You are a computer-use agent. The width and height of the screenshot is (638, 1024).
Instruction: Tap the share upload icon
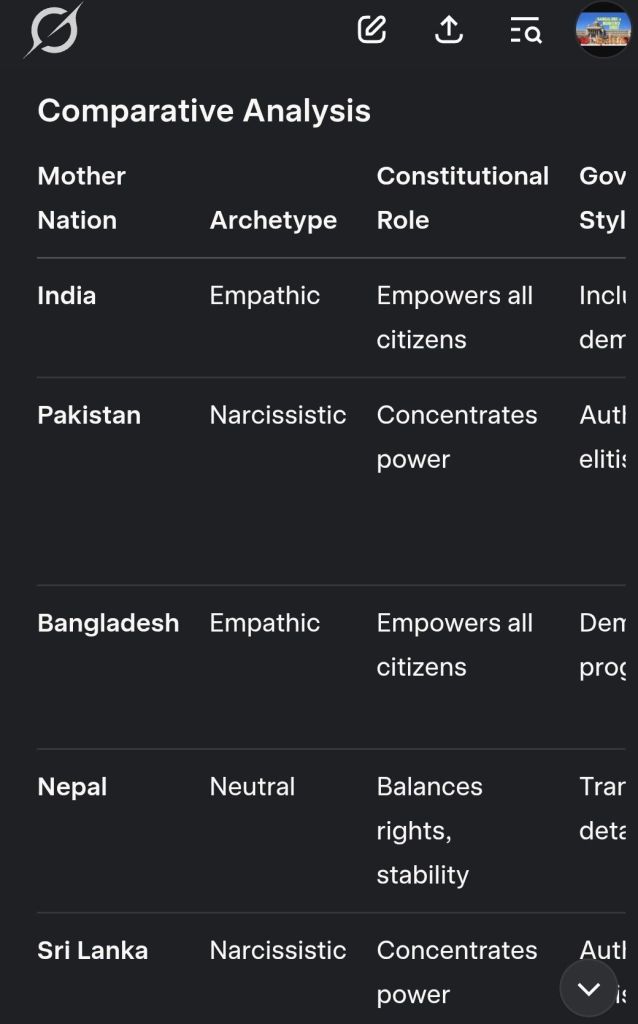[x=449, y=31]
